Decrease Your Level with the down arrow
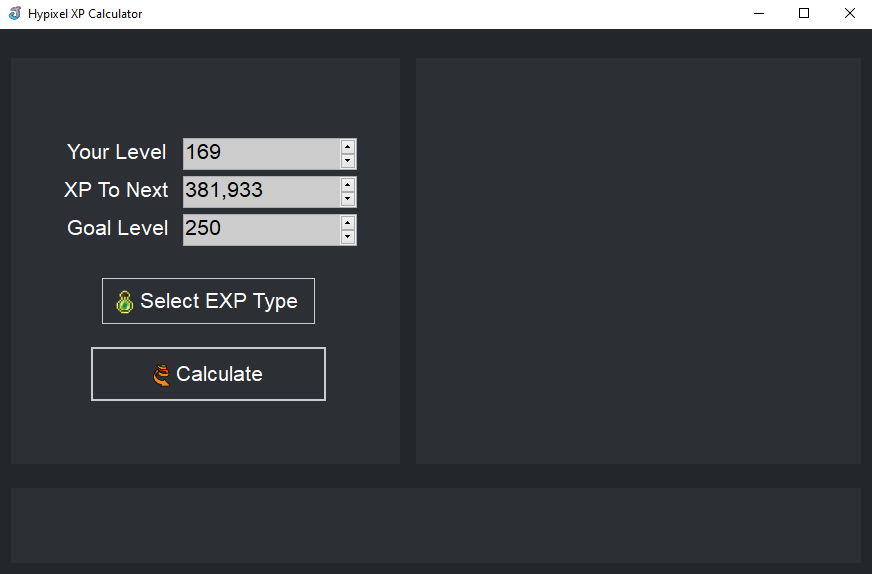The width and height of the screenshot is (872, 574). coord(348,161)
